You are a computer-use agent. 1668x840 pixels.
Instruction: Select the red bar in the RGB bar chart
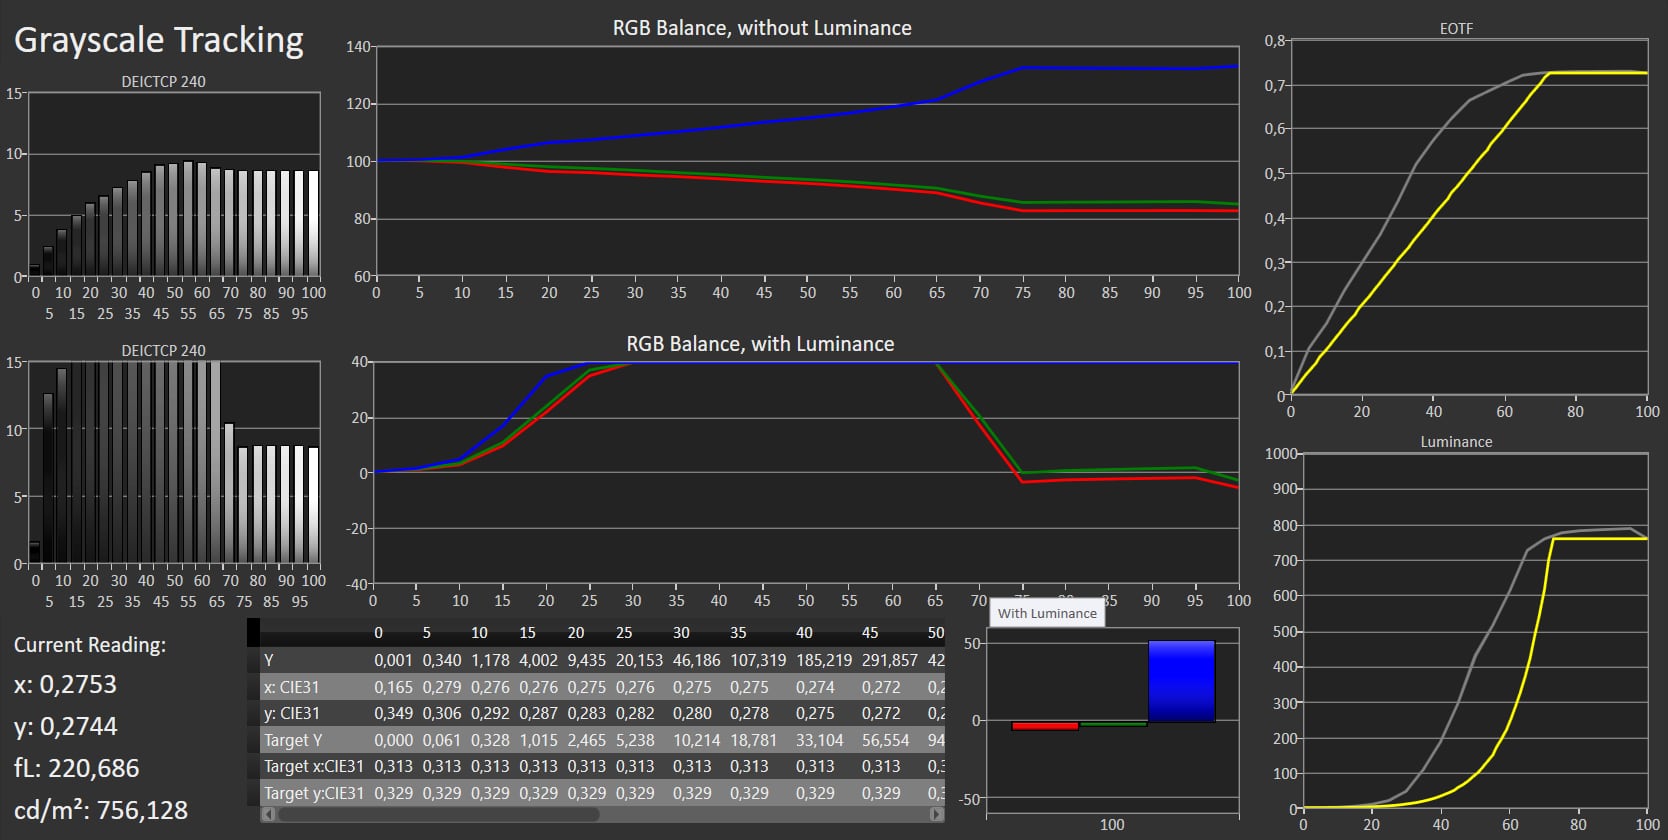tap(1045, 725)
